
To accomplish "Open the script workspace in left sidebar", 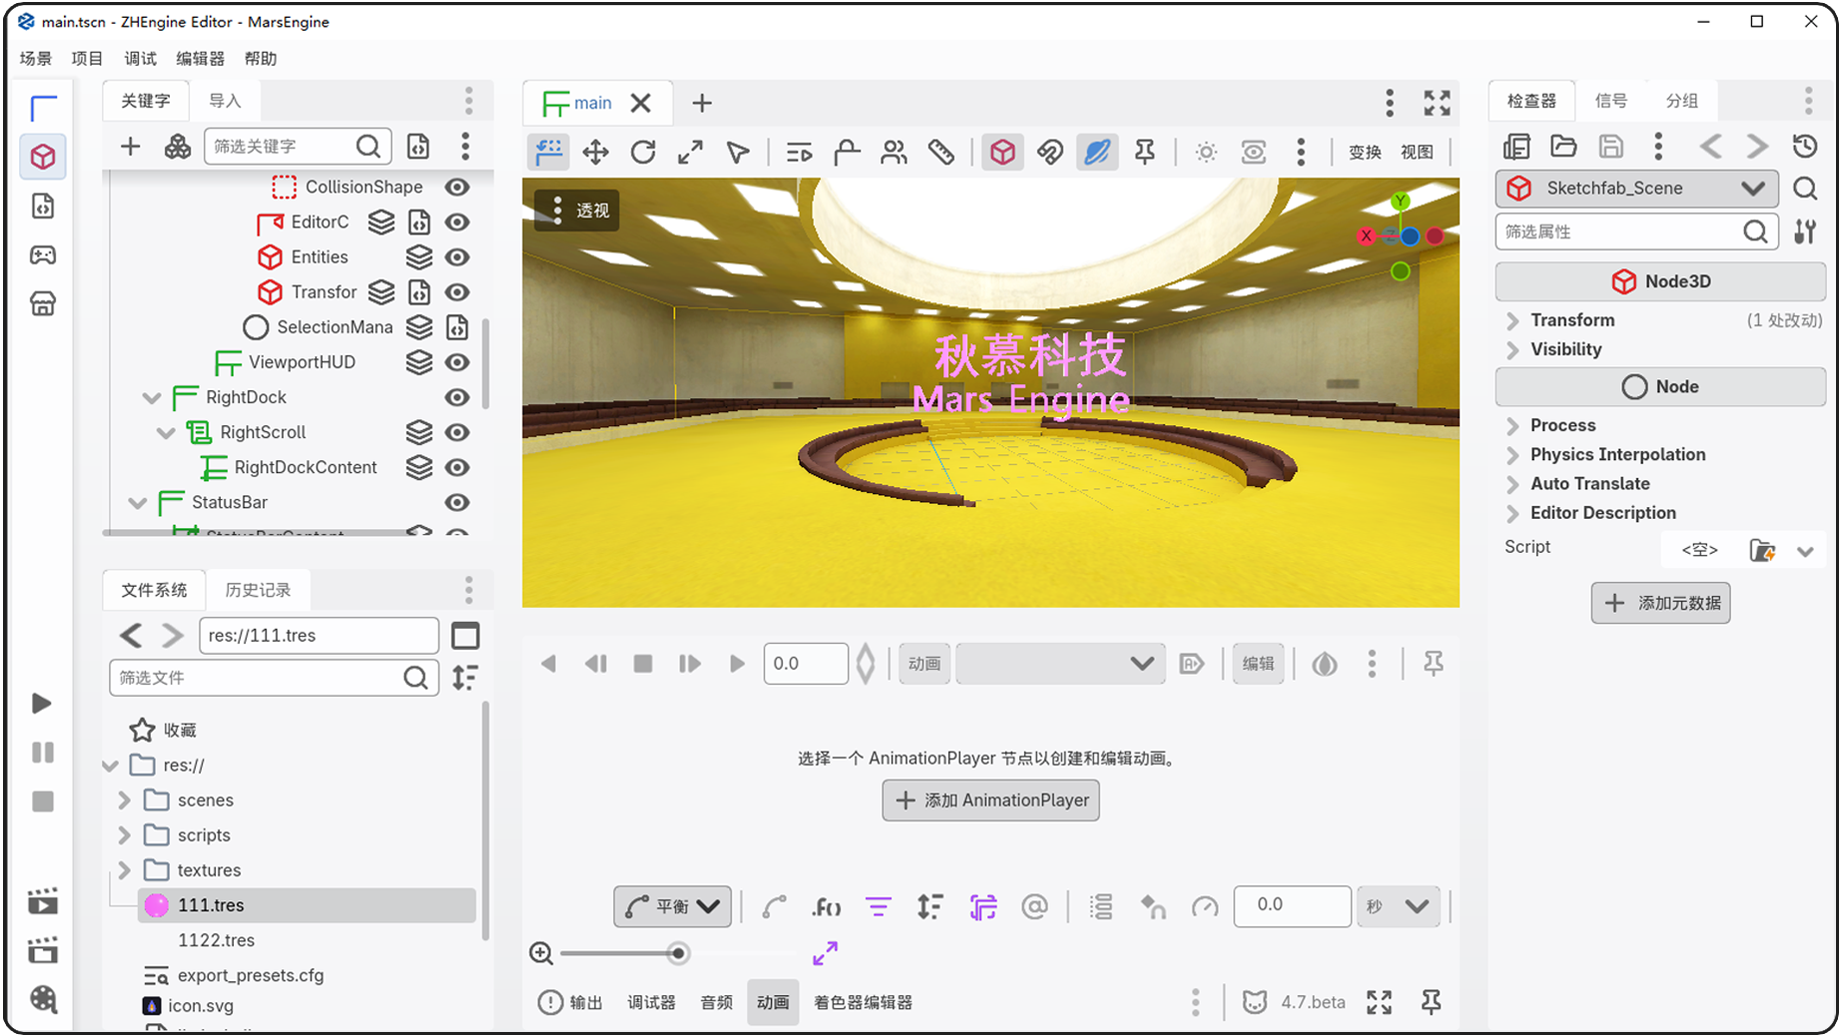I will click(x=43, y=206).
